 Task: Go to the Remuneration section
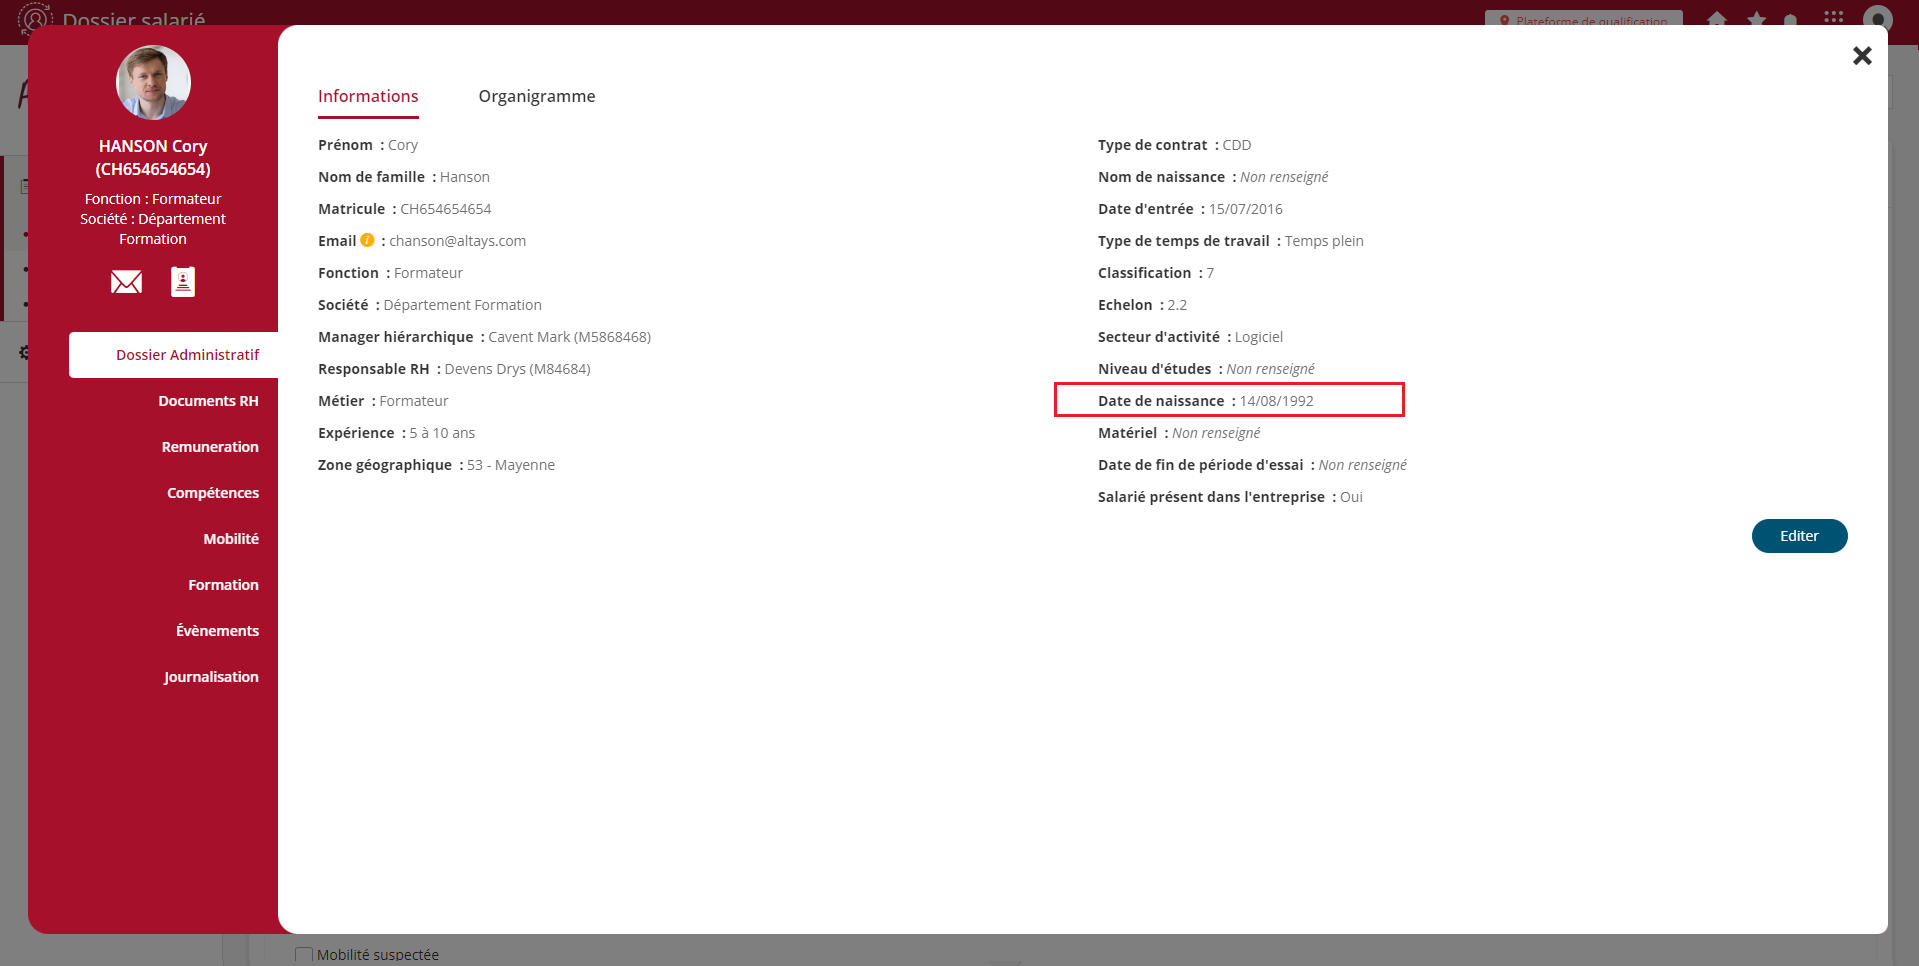[210, 447]
